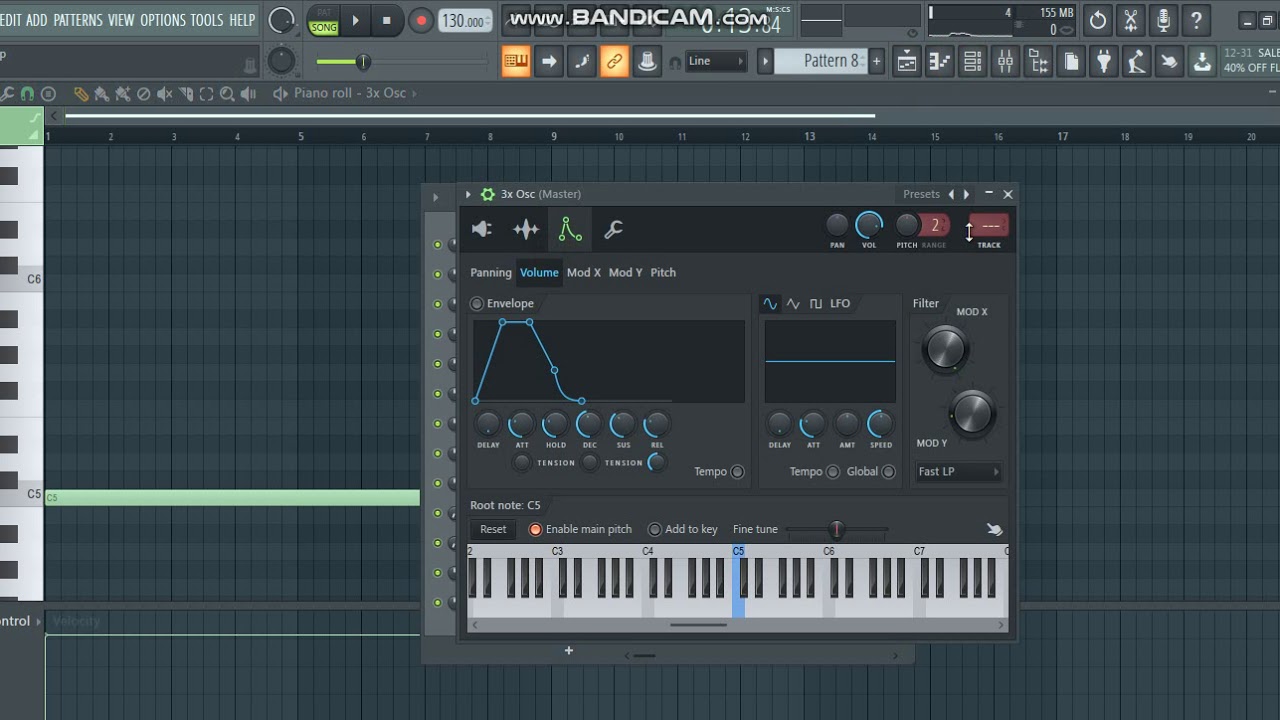Select the selection tool in piano roll

point(206,93)
